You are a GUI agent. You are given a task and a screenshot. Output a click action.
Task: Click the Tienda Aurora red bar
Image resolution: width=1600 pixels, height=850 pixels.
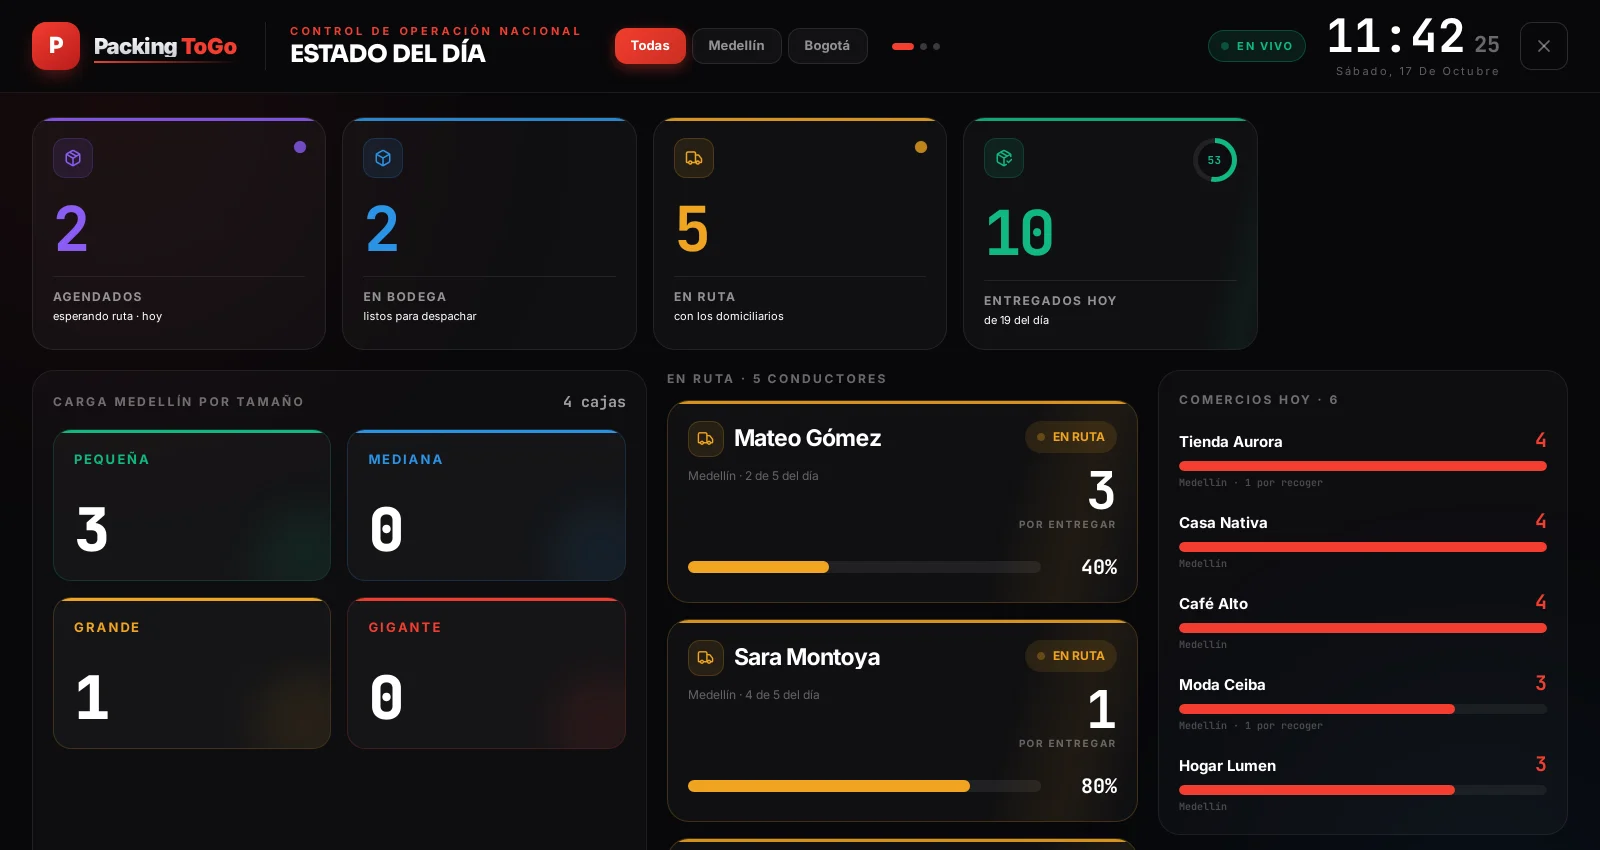click(1363, 466)
